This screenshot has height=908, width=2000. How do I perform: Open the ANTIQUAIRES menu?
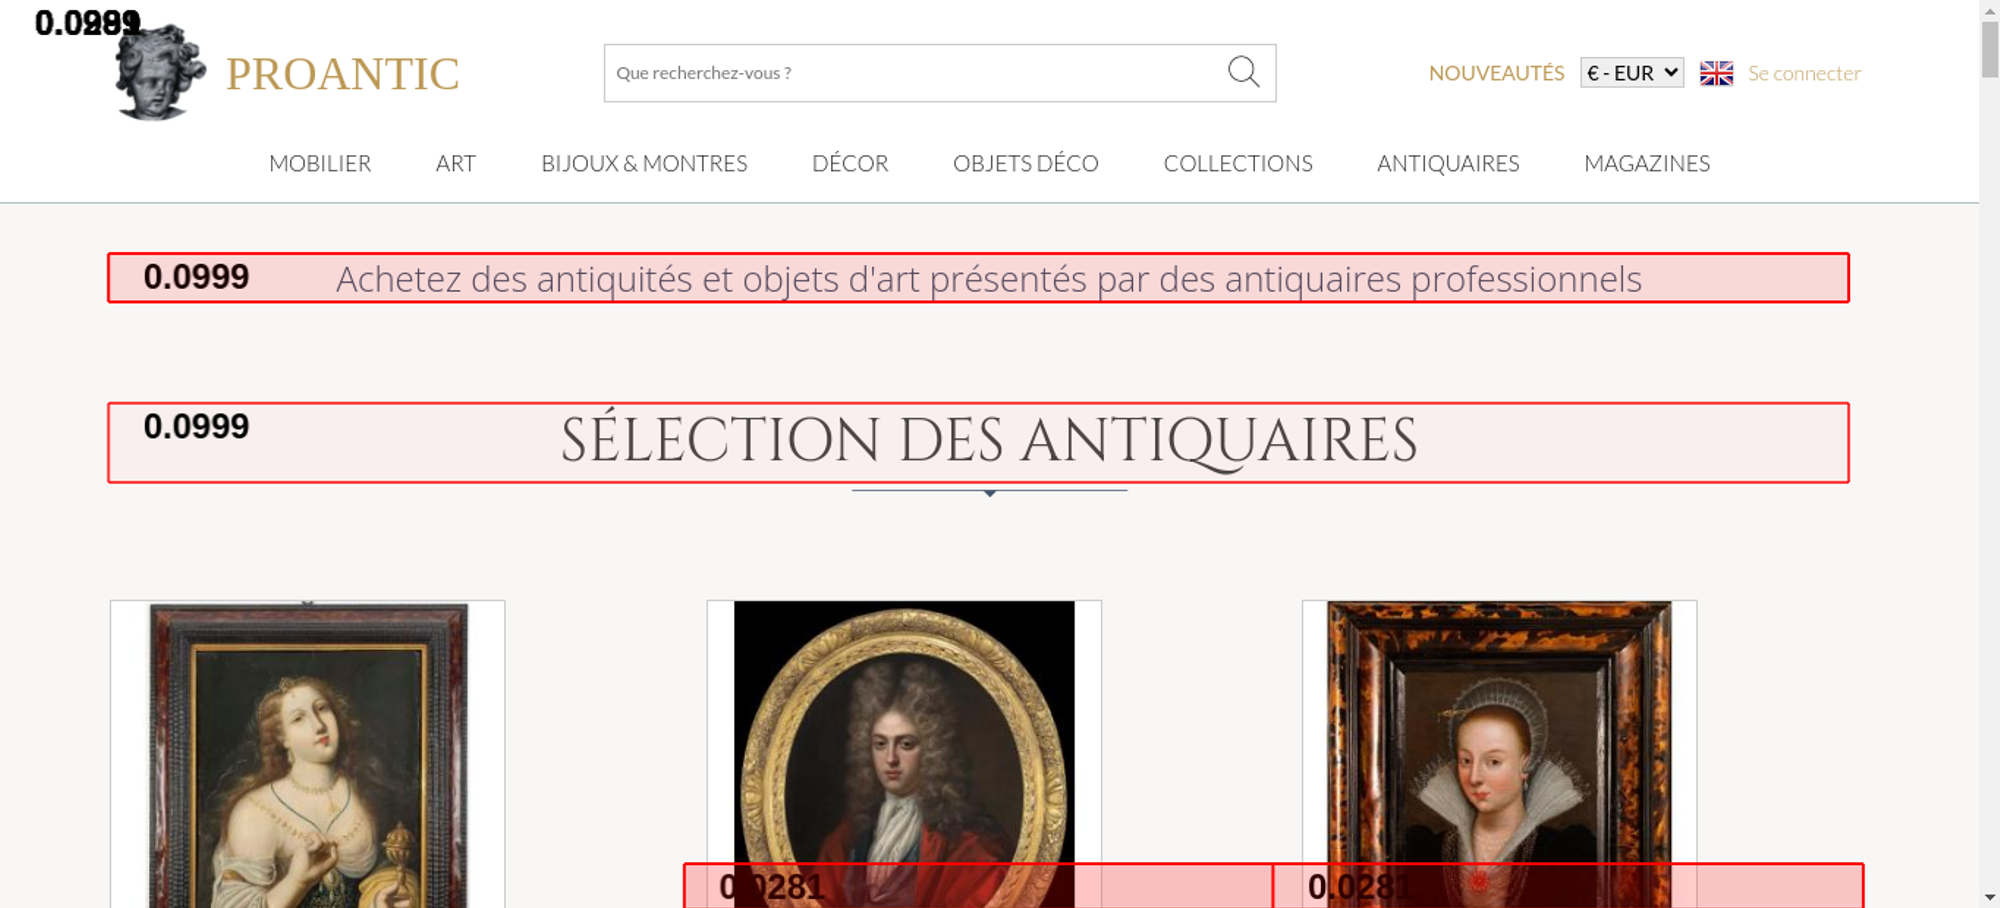pos(1448,163)
